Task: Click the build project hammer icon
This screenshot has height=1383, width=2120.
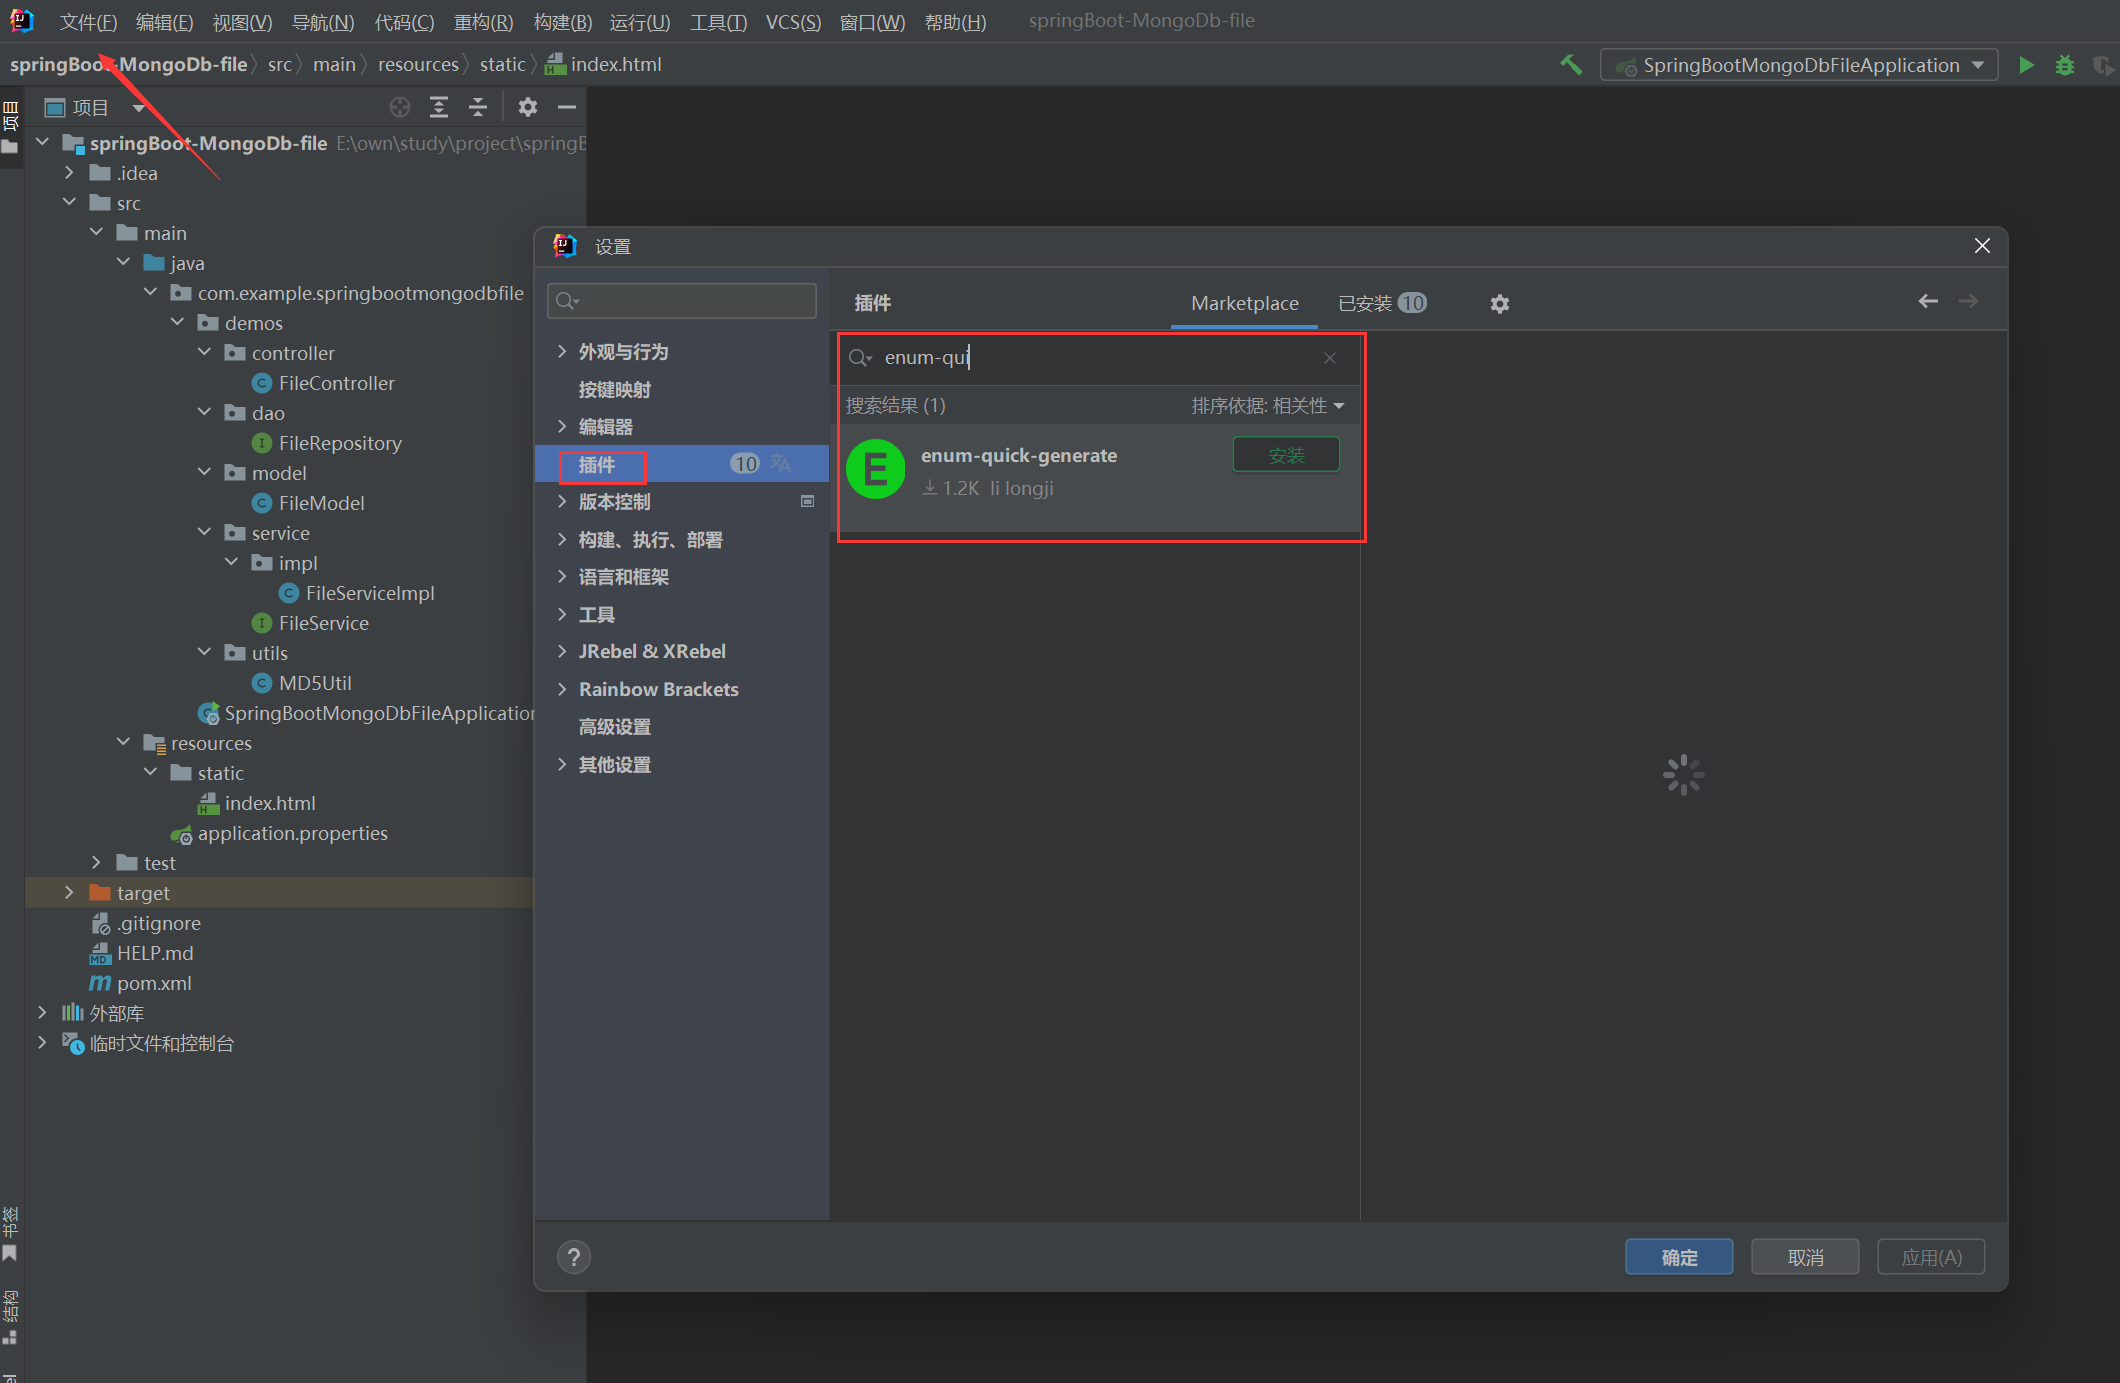Action: point(1571,65)
